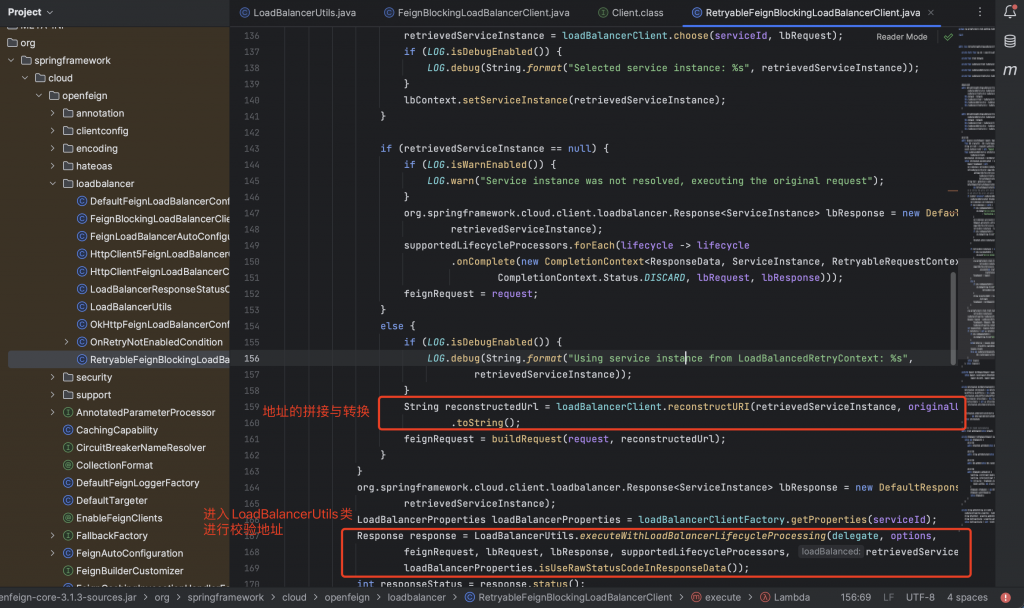Screen dimensions: 1024x608
Task: Open the editor tabs more-options menu
Action: pos(980,12)
